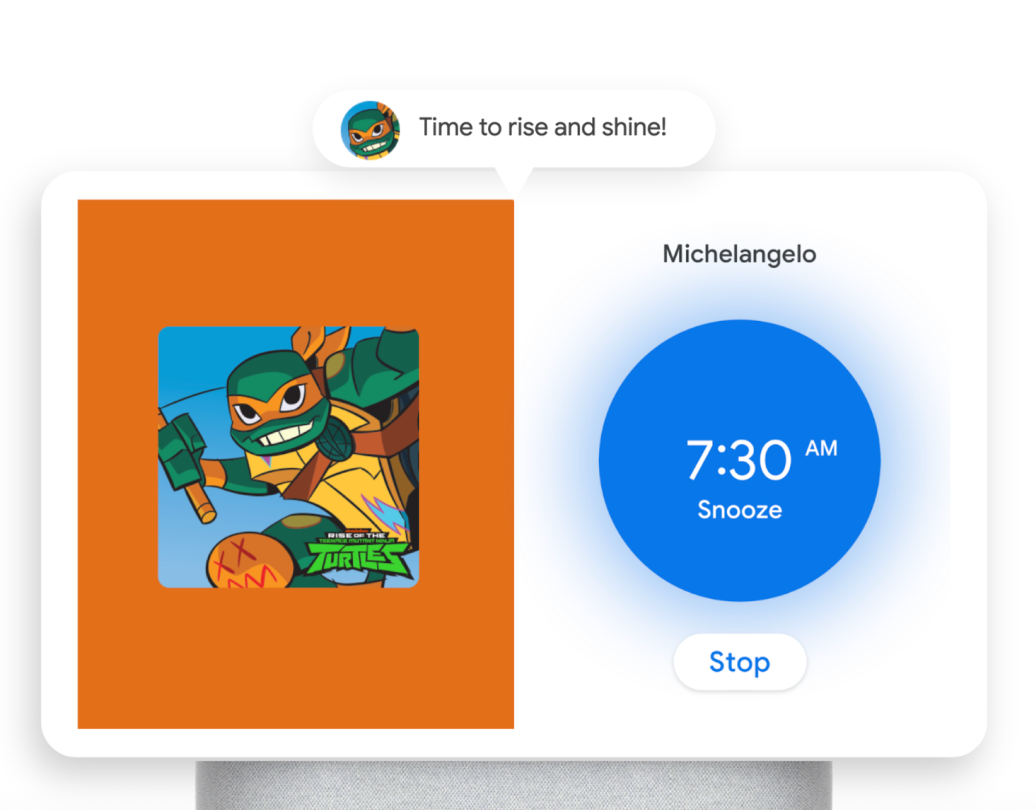The image size is (1036, 810).
Task: Open the Michelangelo character artwork thumbnail
Action: point(288,457)
